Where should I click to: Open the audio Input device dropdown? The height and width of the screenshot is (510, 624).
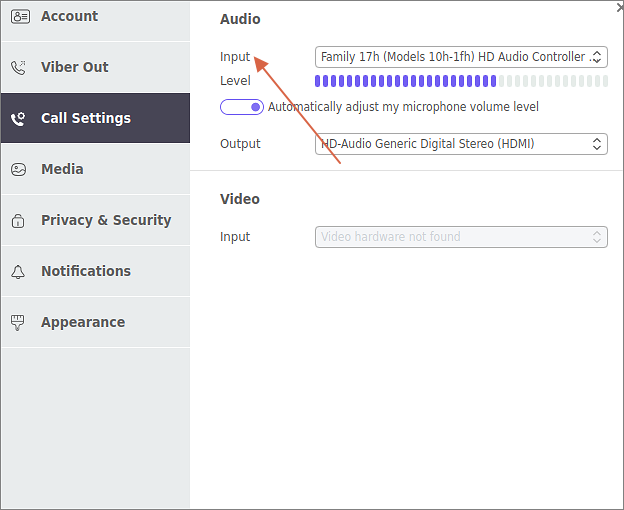[461, 57]
